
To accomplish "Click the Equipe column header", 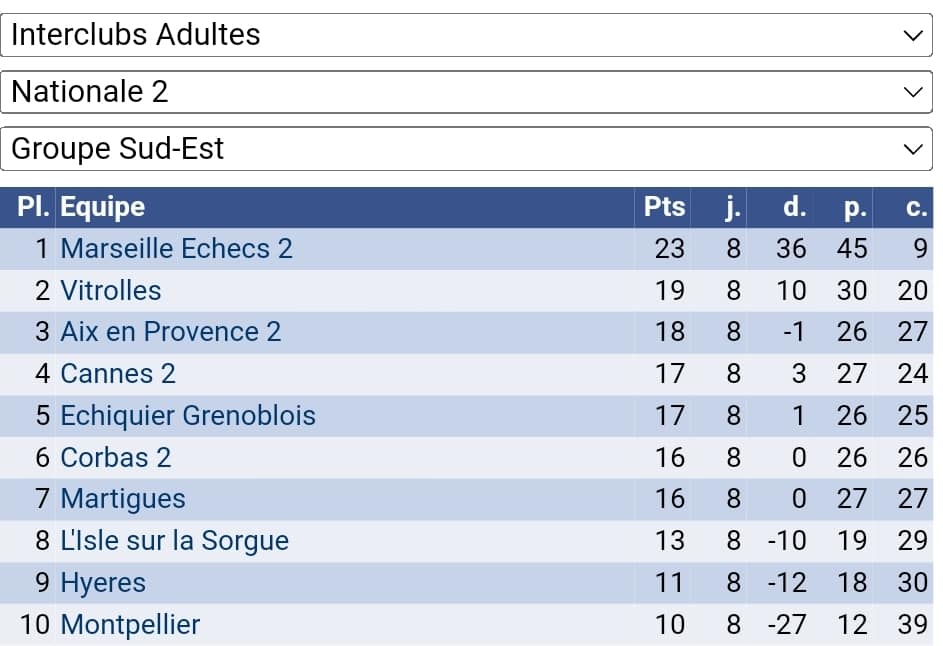I will [102, 207].
